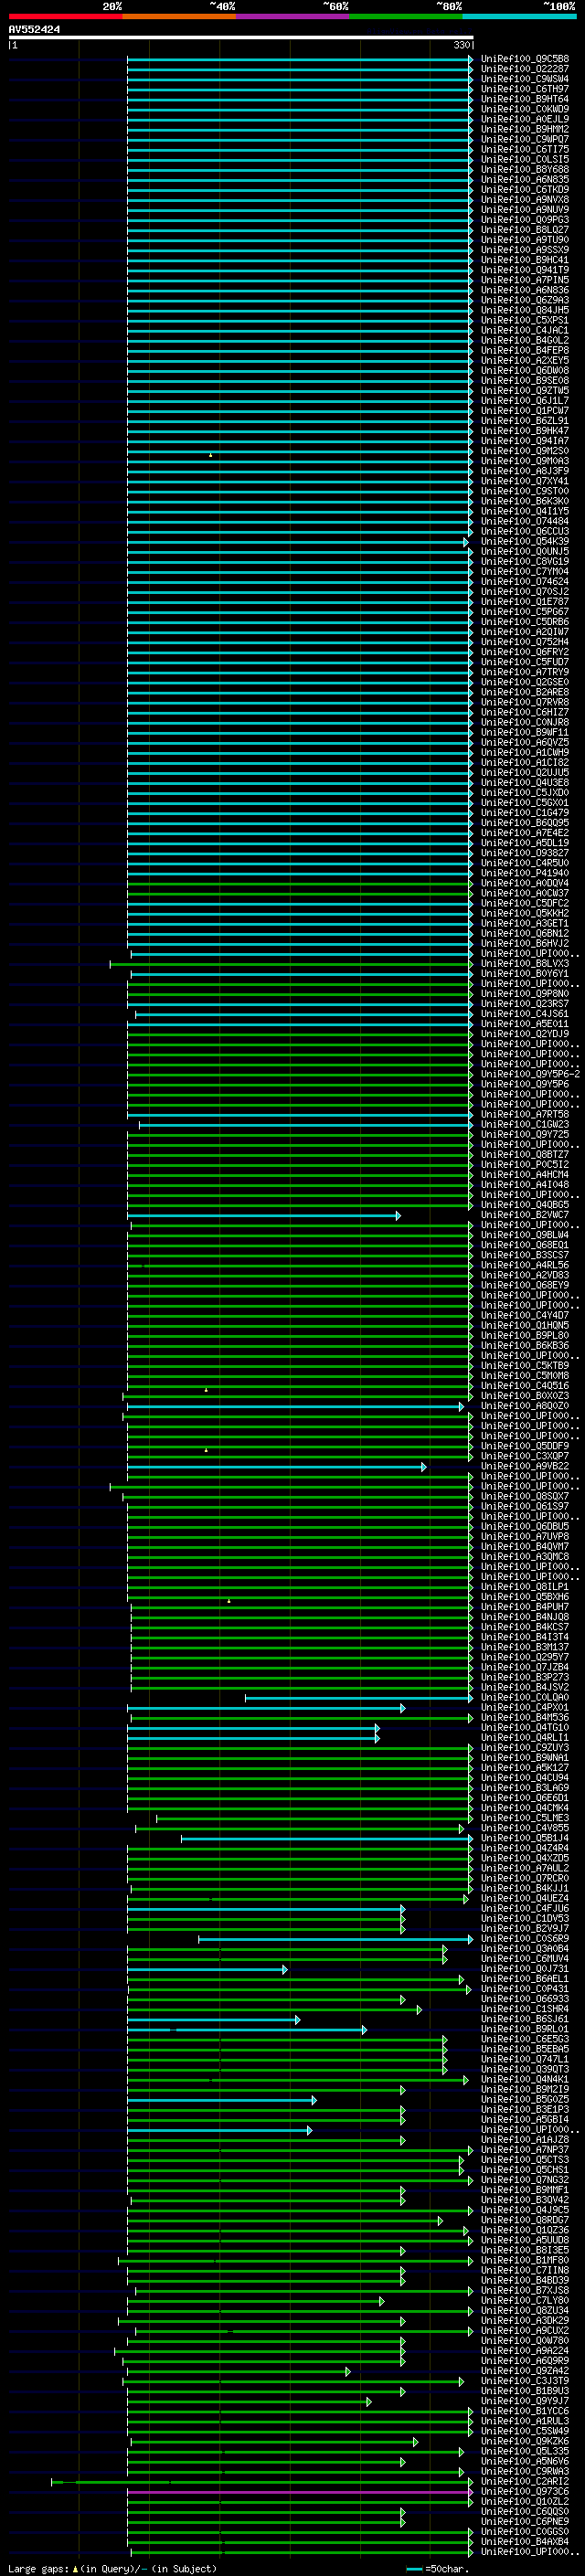Select hit label UniRef100_Q10ZL2

click(524, 2500)
